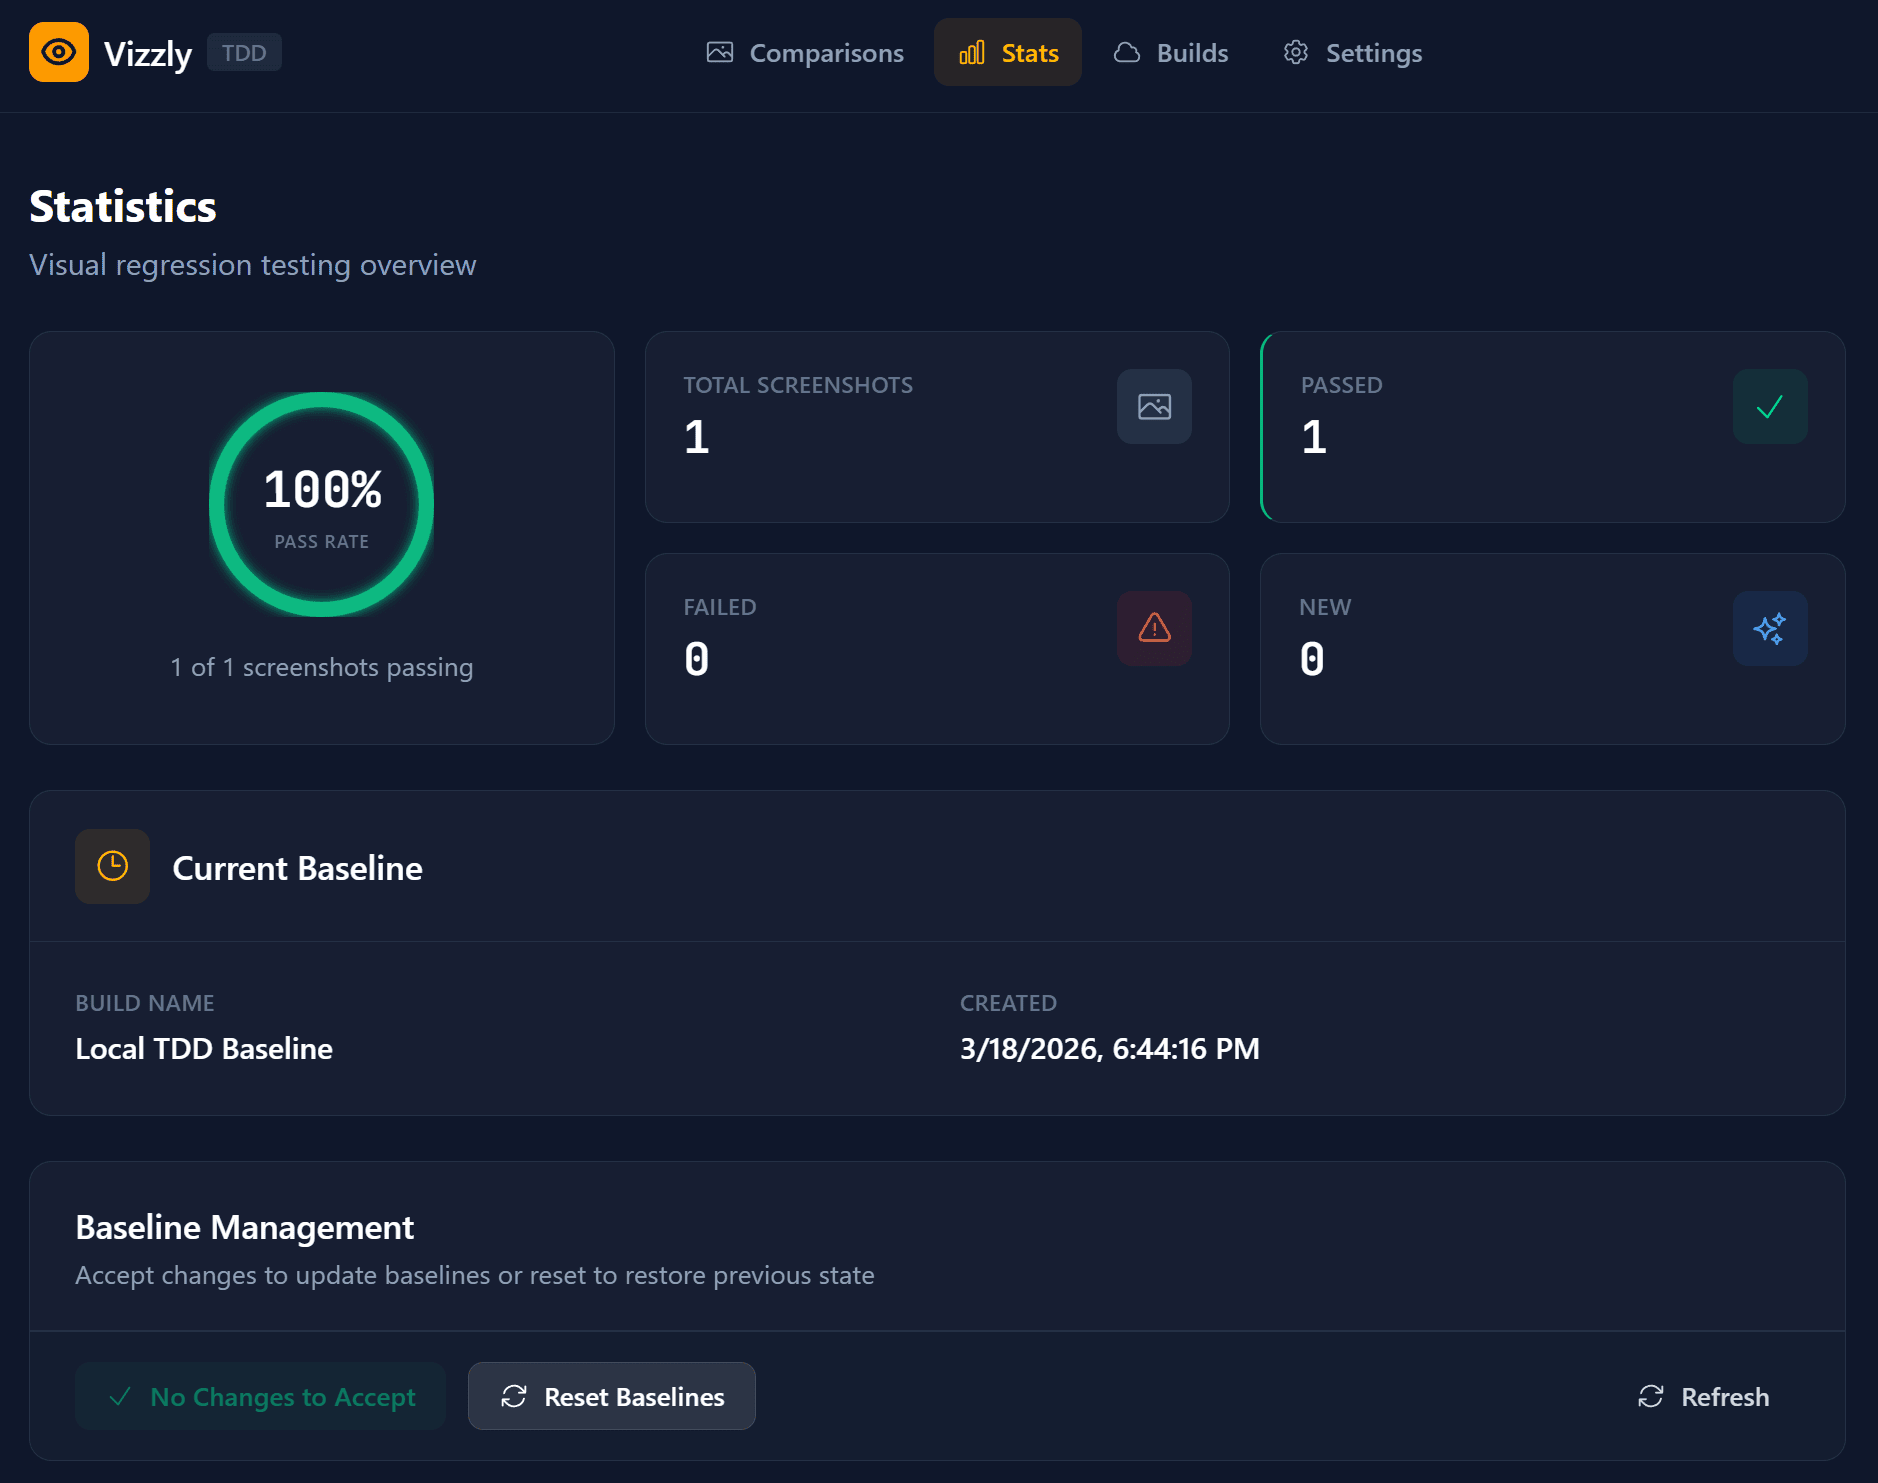Open the Comparisons tab

(805, 53)
